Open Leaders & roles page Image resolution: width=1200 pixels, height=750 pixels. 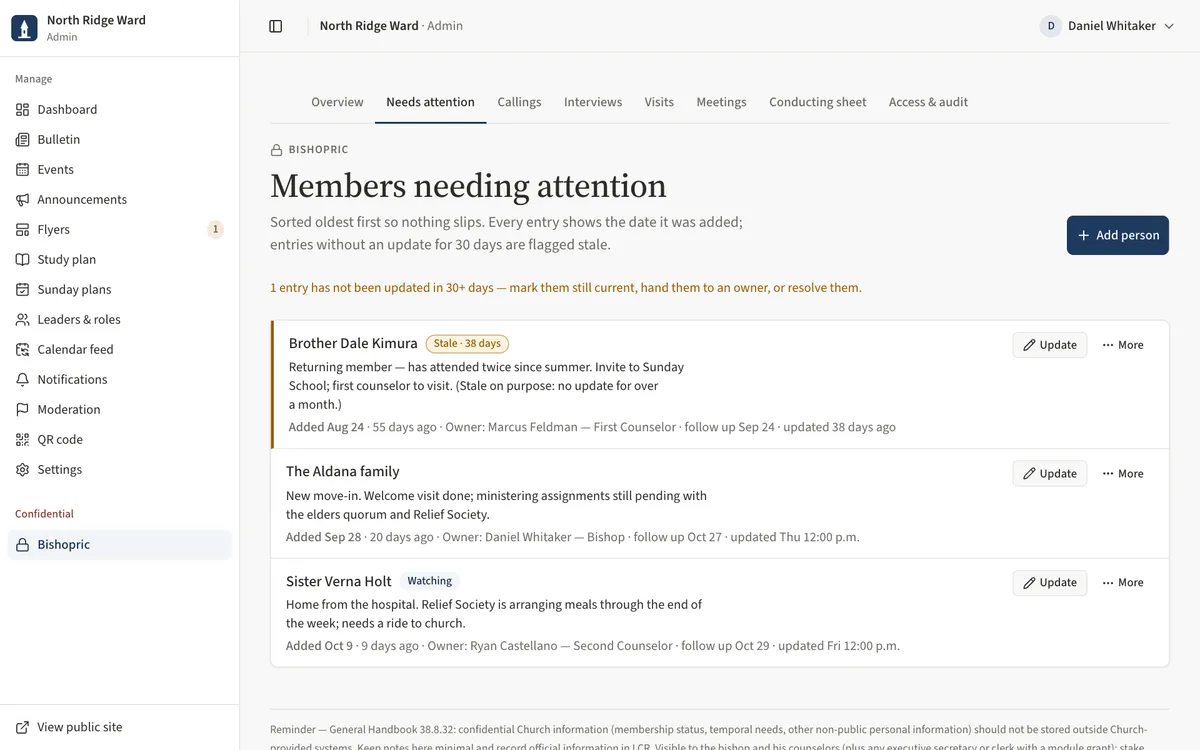pyautogui.click(x=120, y=319)
